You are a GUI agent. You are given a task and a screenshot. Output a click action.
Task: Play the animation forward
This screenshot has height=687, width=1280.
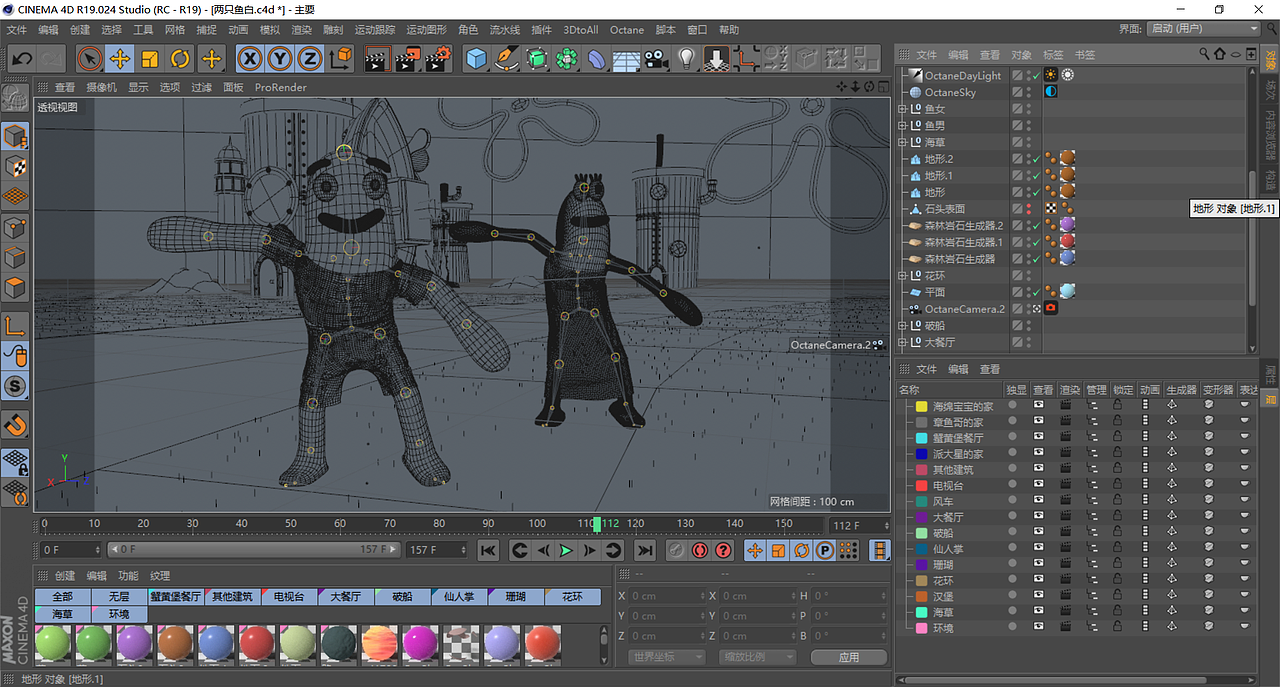(566, 550)
